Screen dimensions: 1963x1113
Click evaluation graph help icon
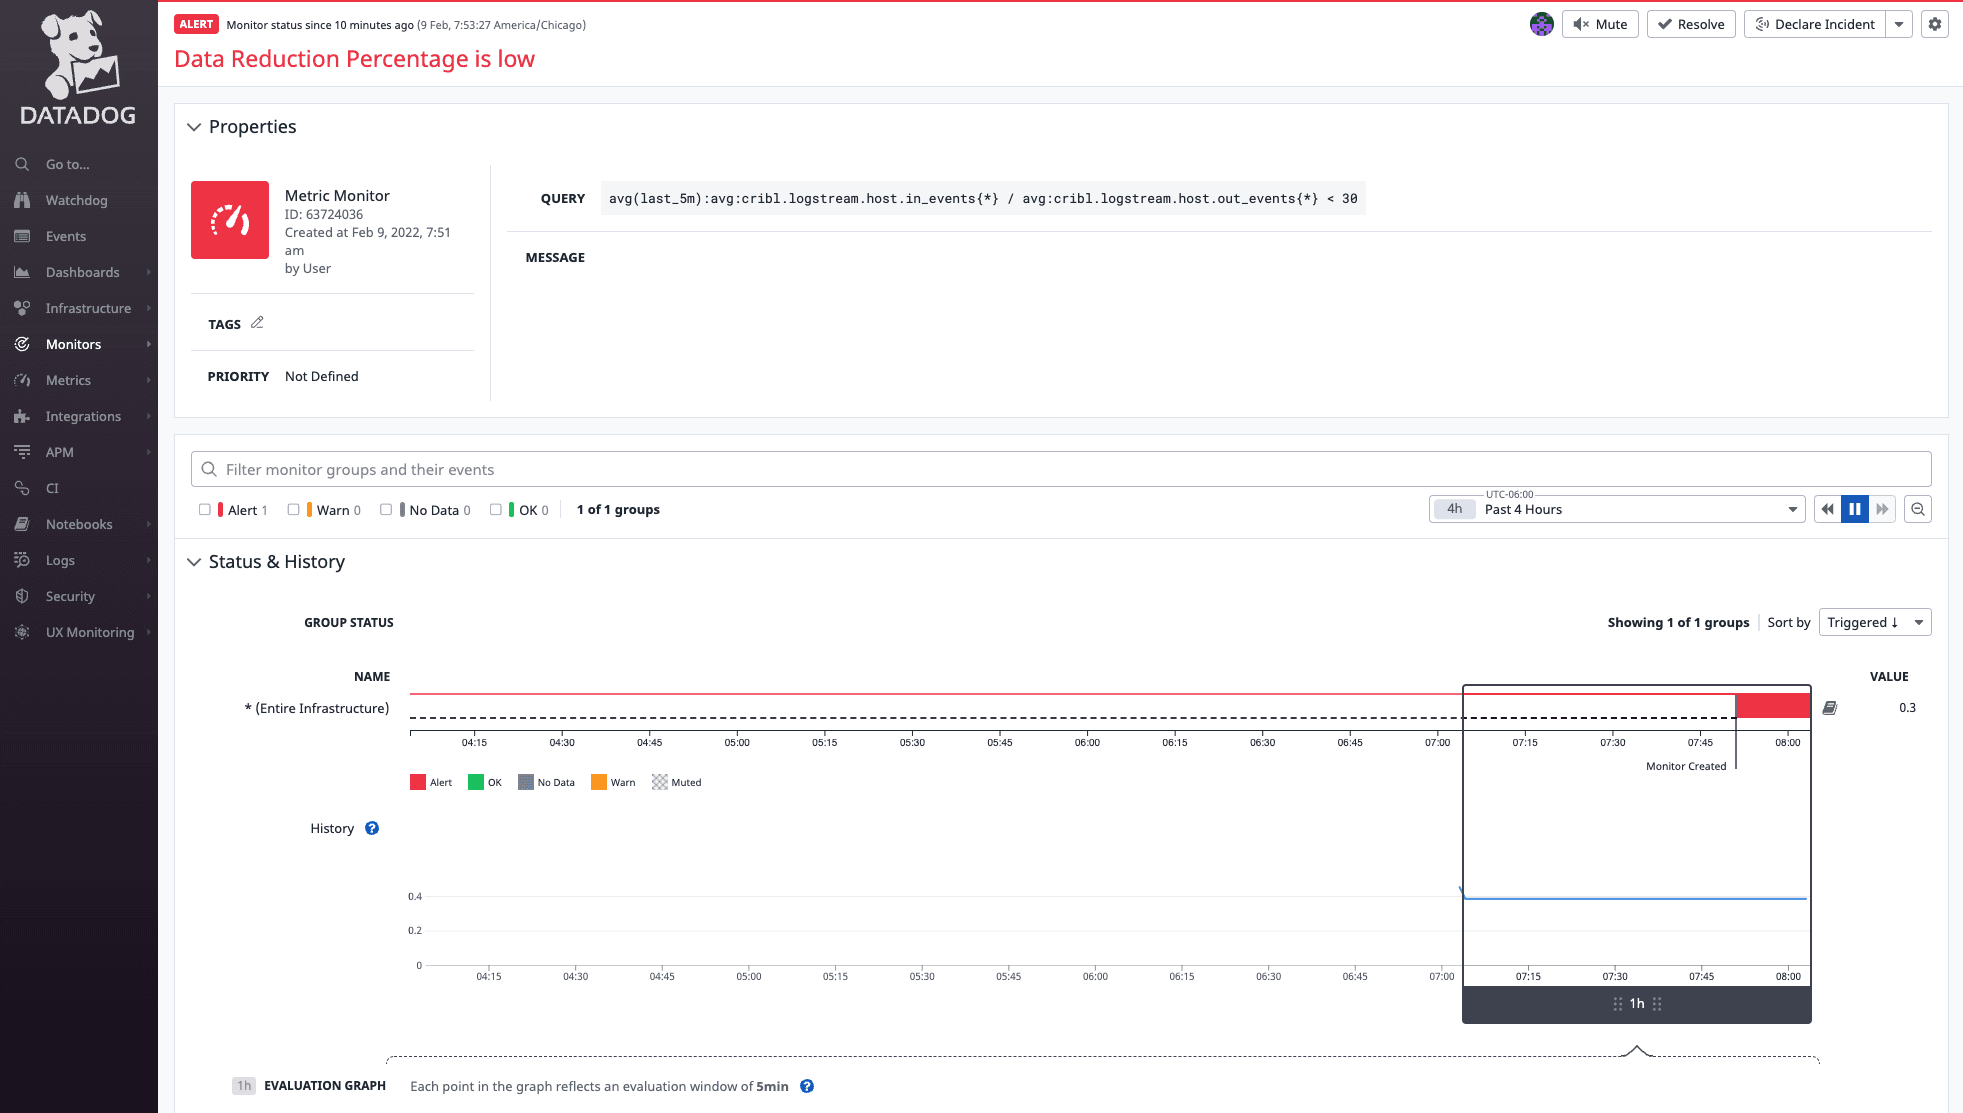tap(807, 1086)
